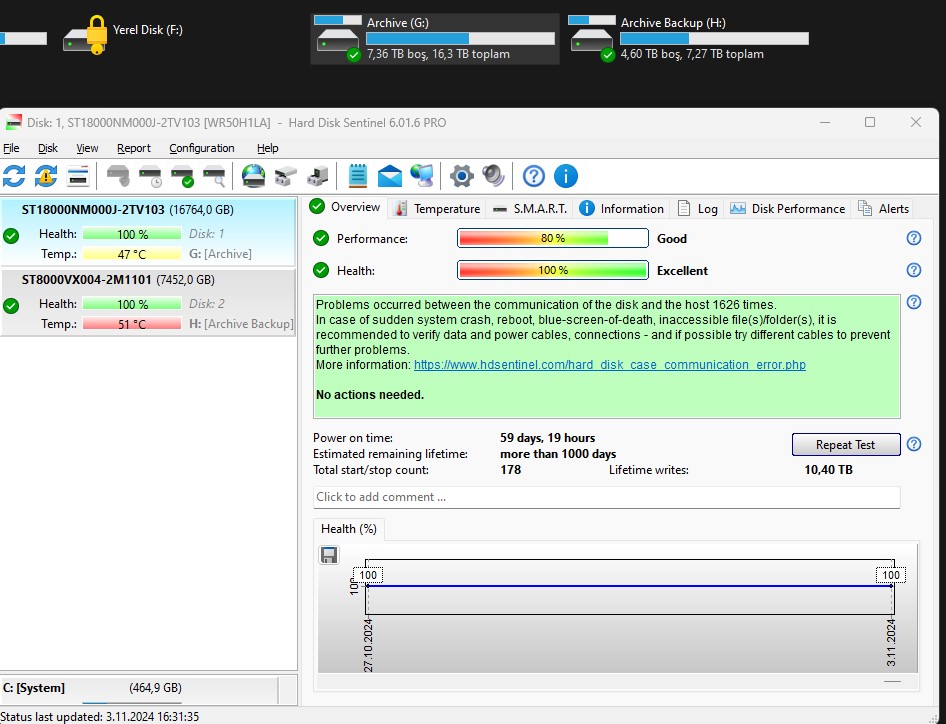Click the green check icon beside Performance label
Viewport: 946px width, 724px height.
[321, 238]
